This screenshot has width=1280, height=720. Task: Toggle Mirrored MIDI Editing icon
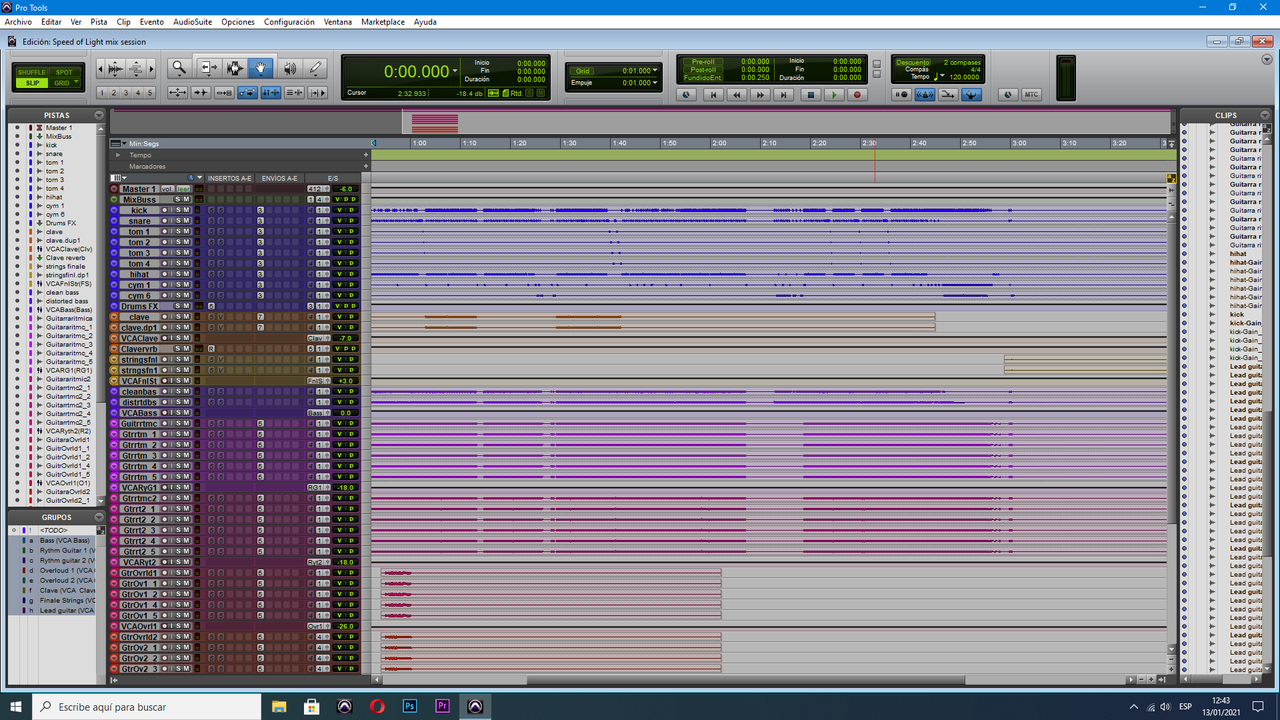pos(224,92)
